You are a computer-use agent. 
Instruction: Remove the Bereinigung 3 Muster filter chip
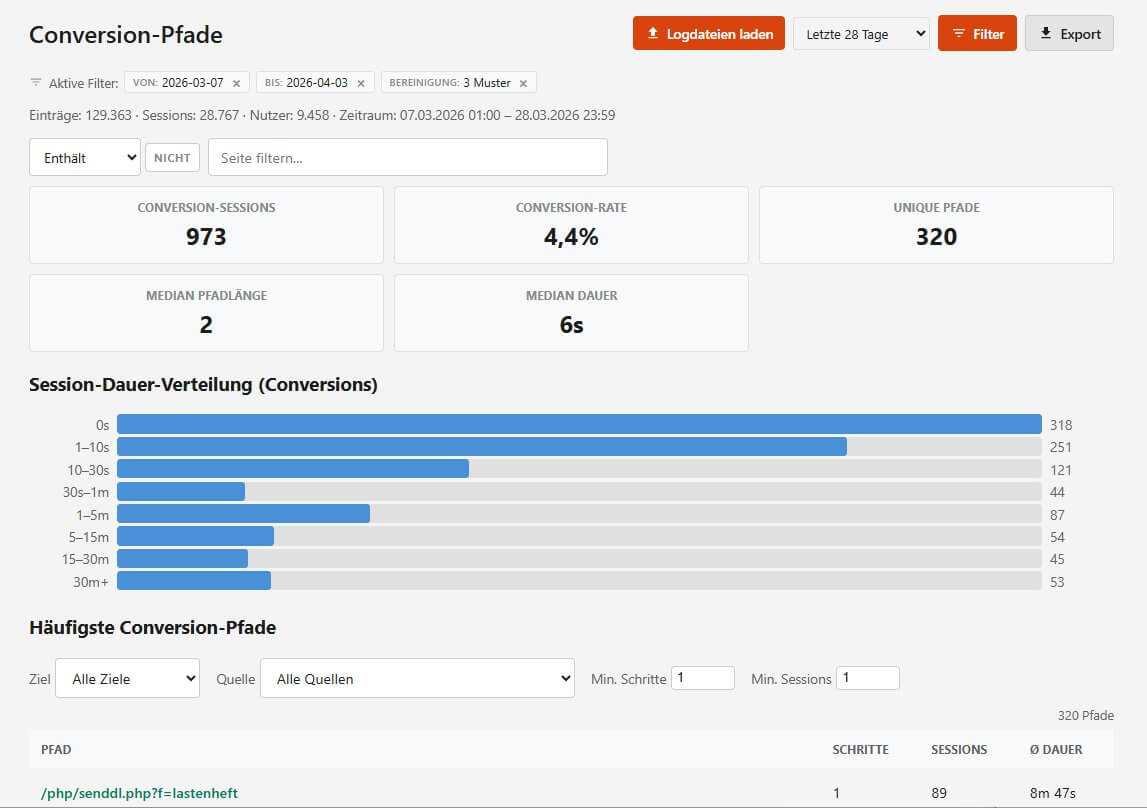[523, 83]
